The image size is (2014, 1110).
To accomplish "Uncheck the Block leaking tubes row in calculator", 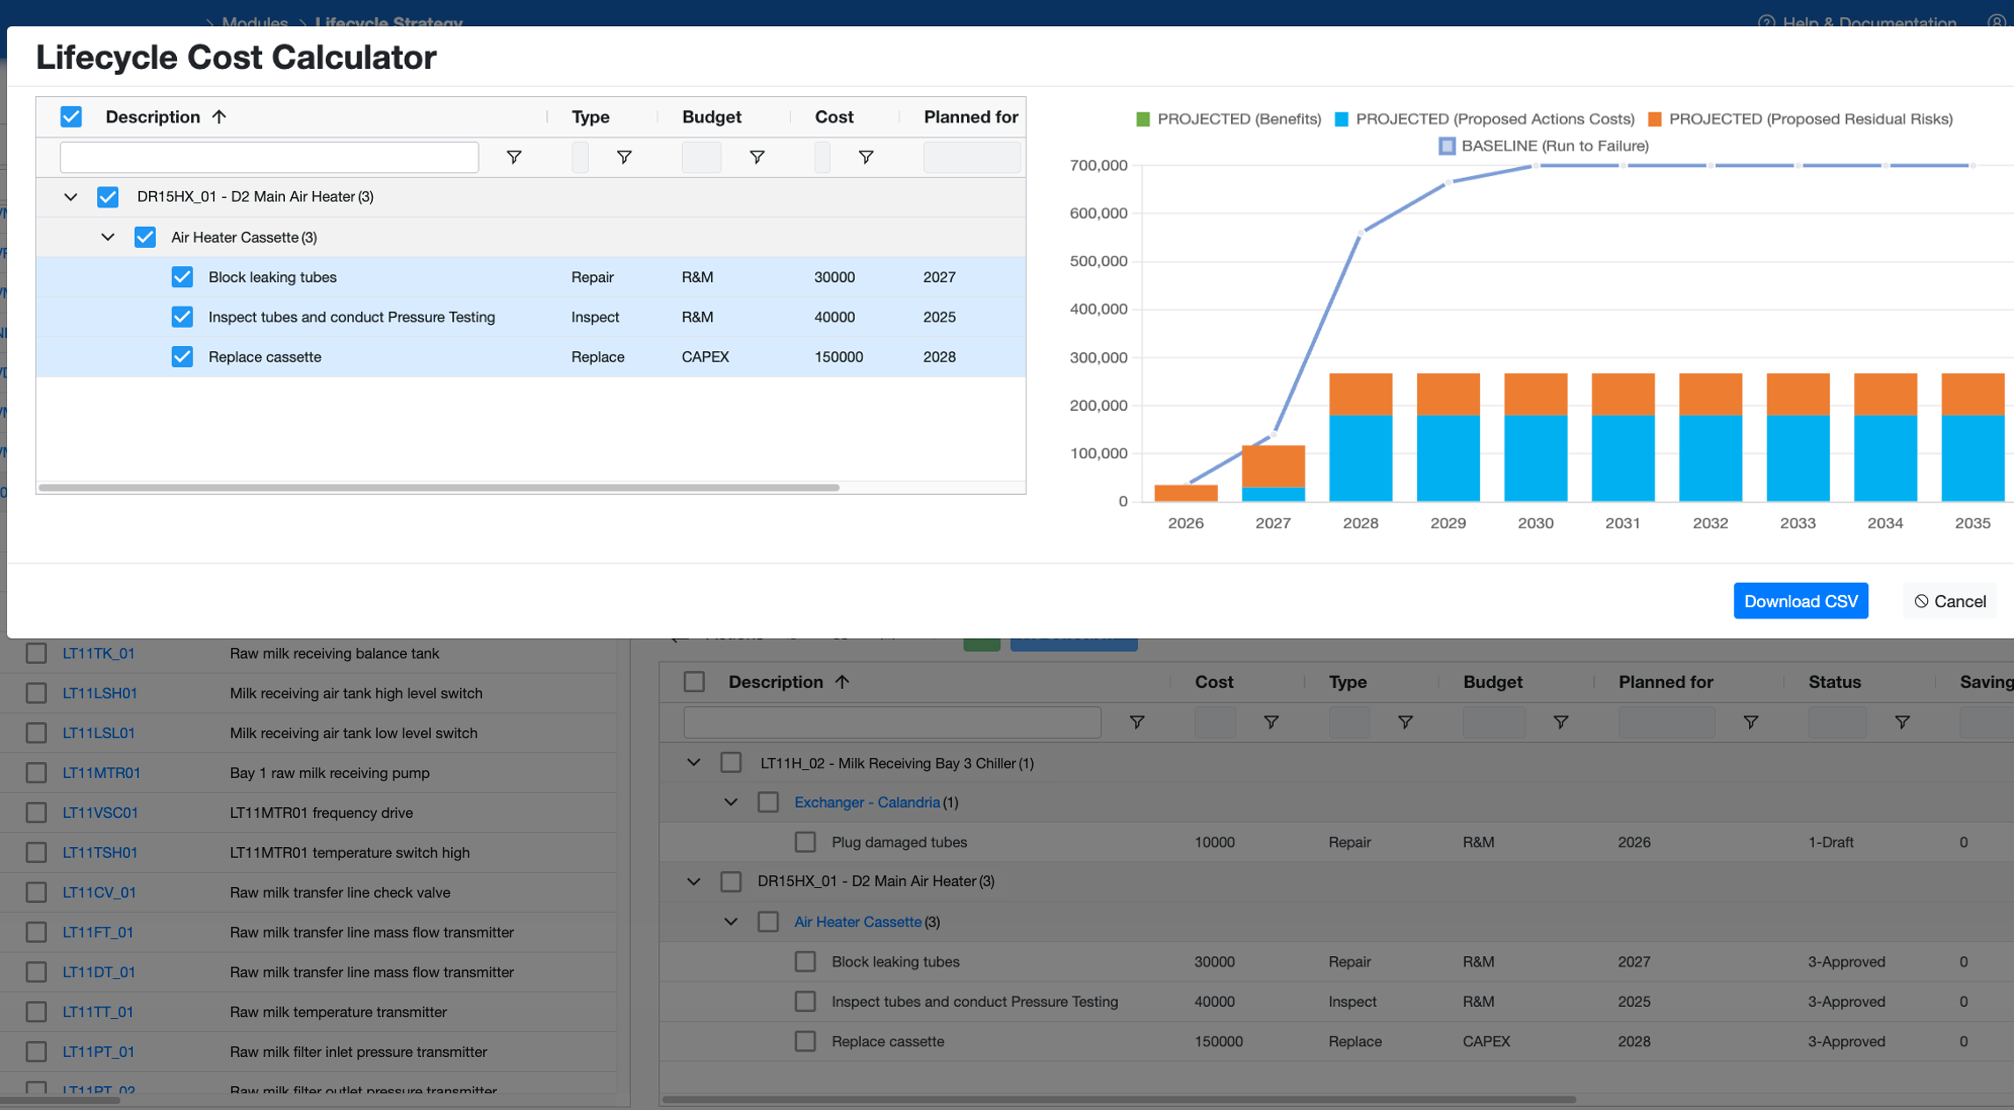I will pos(182,277).
